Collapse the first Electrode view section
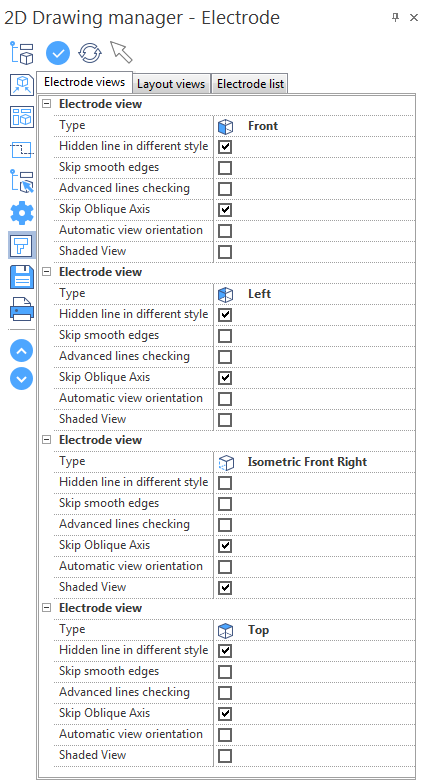425x781 pixels. [x=46, y=104]
